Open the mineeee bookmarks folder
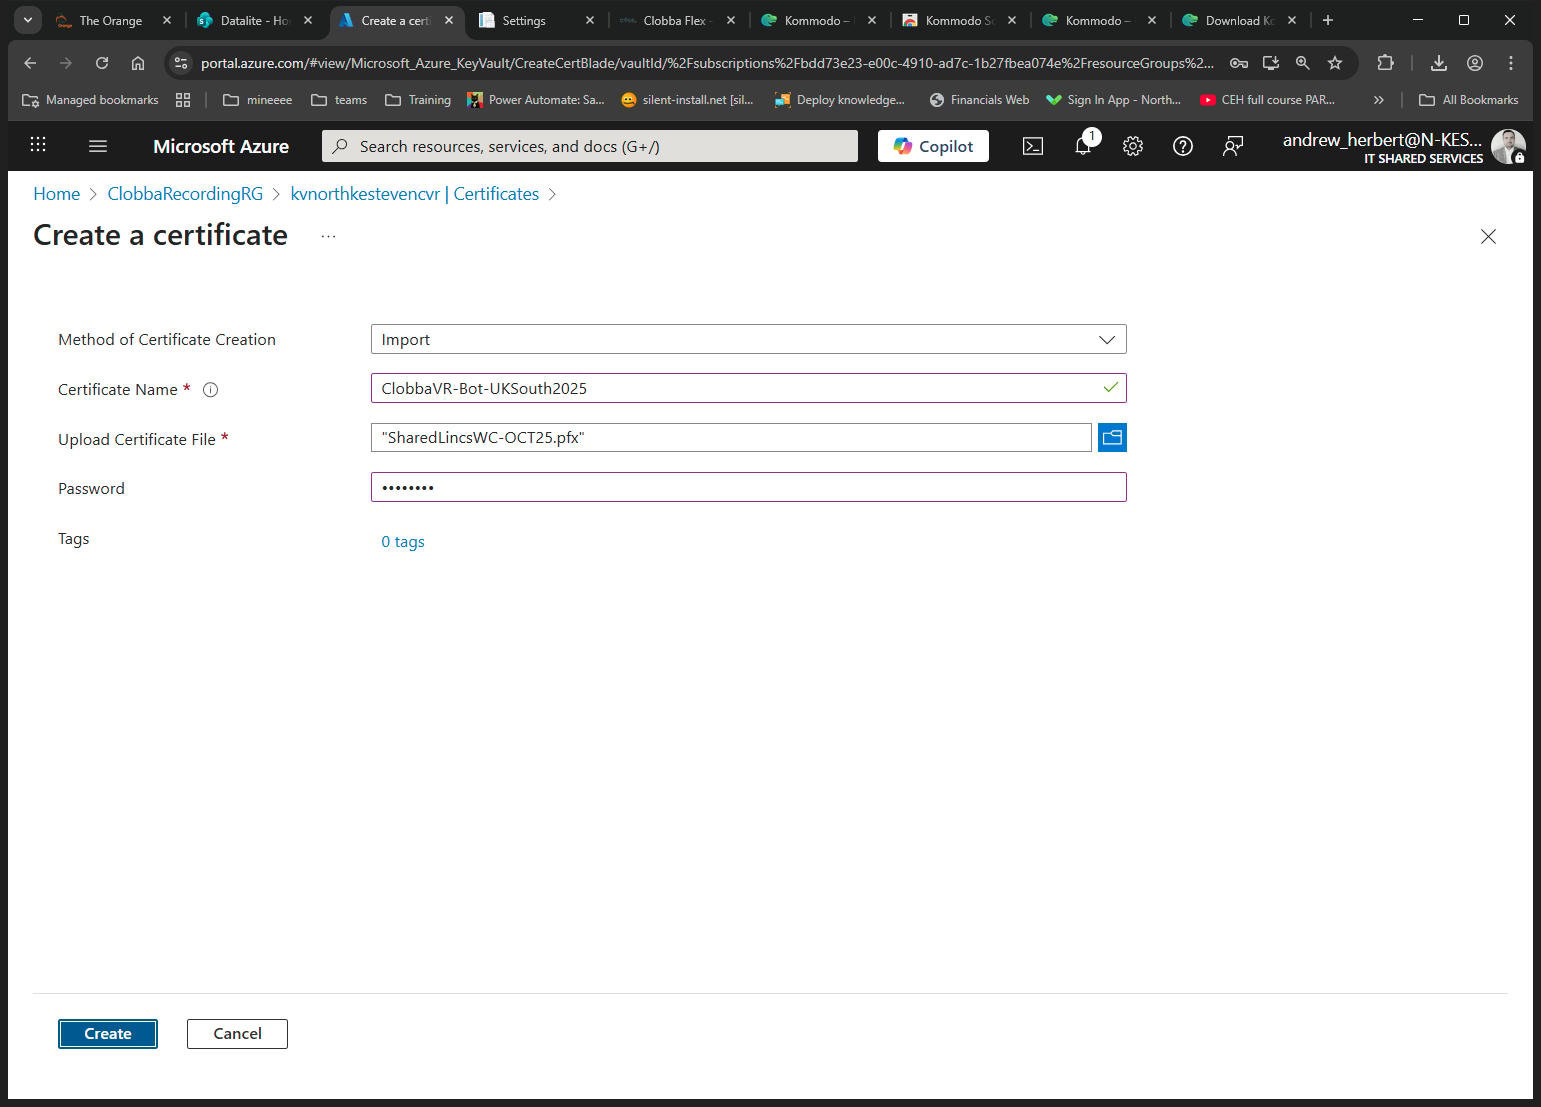This screenshot has height=1107, width=1541. point(258,100)
